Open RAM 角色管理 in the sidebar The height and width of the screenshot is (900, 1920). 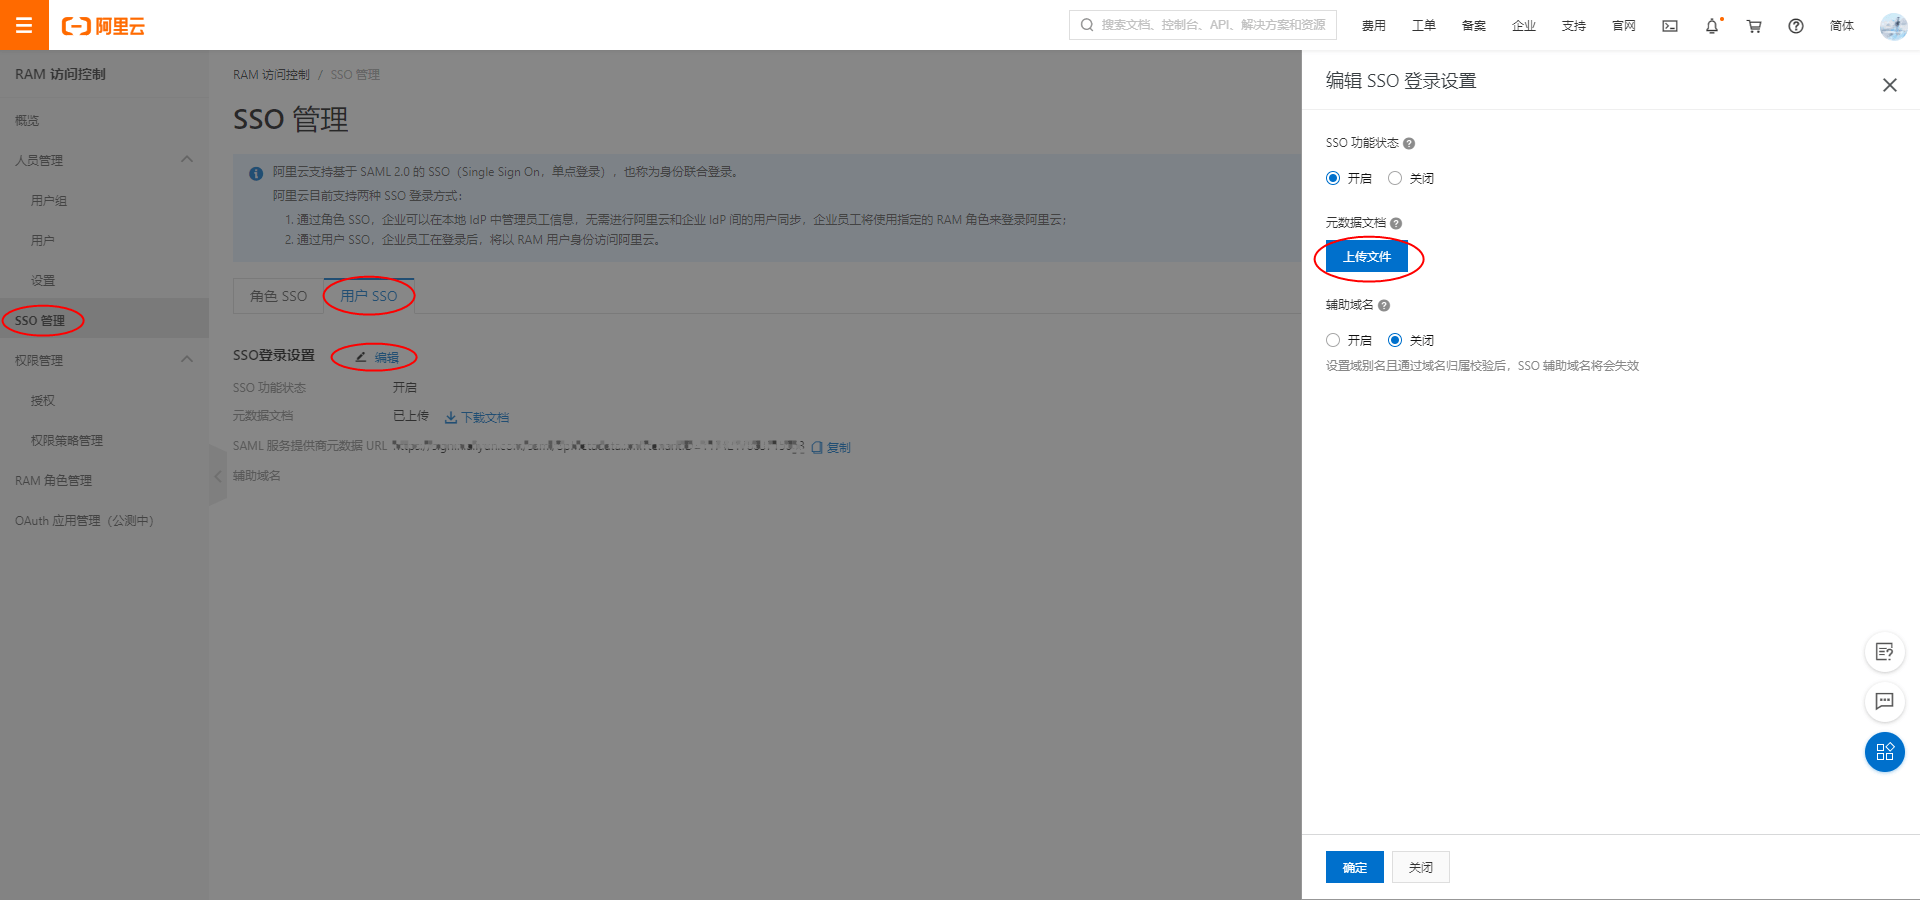click(x=53, y=481)
